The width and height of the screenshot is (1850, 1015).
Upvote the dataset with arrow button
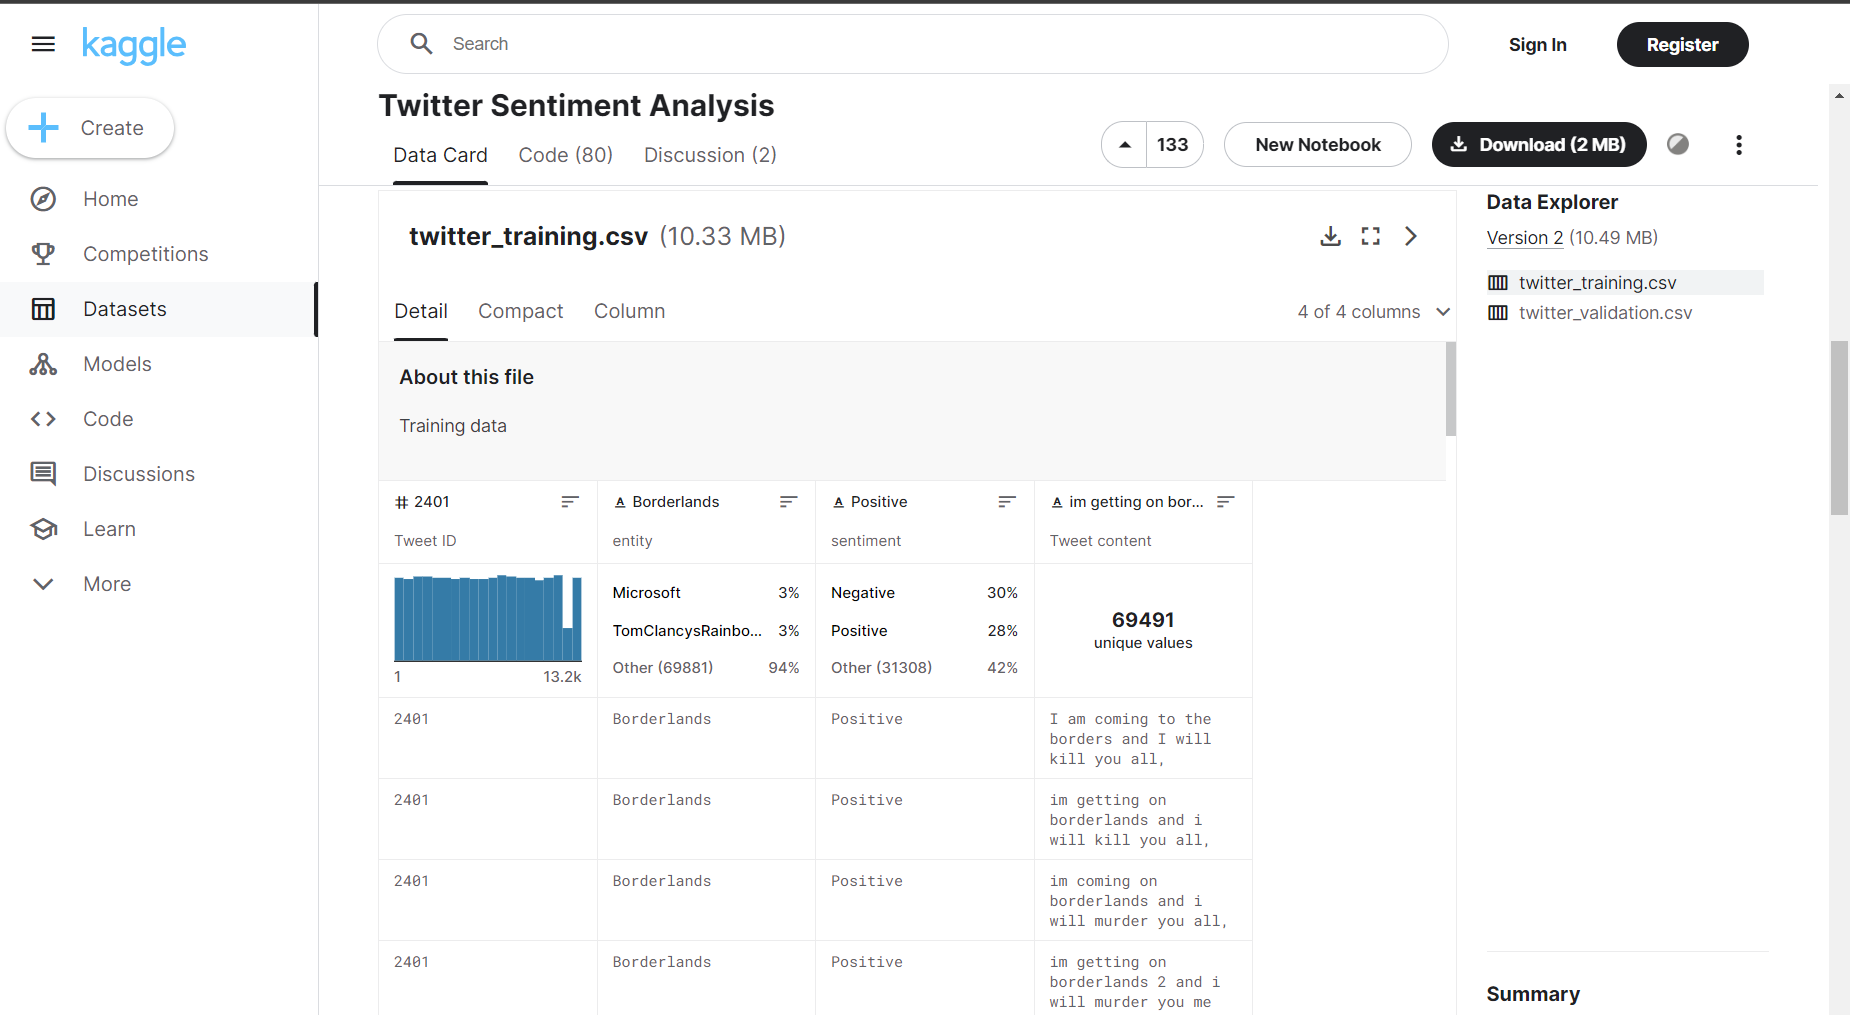click(x=1125, y=145)
